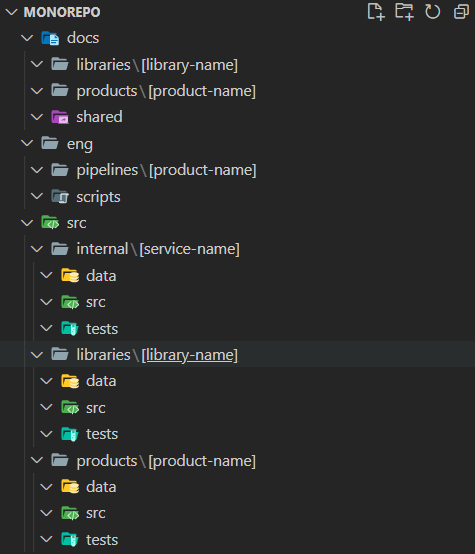Click the purple shared folder icon
Screen dimensions: 475x554
(60, 117)
